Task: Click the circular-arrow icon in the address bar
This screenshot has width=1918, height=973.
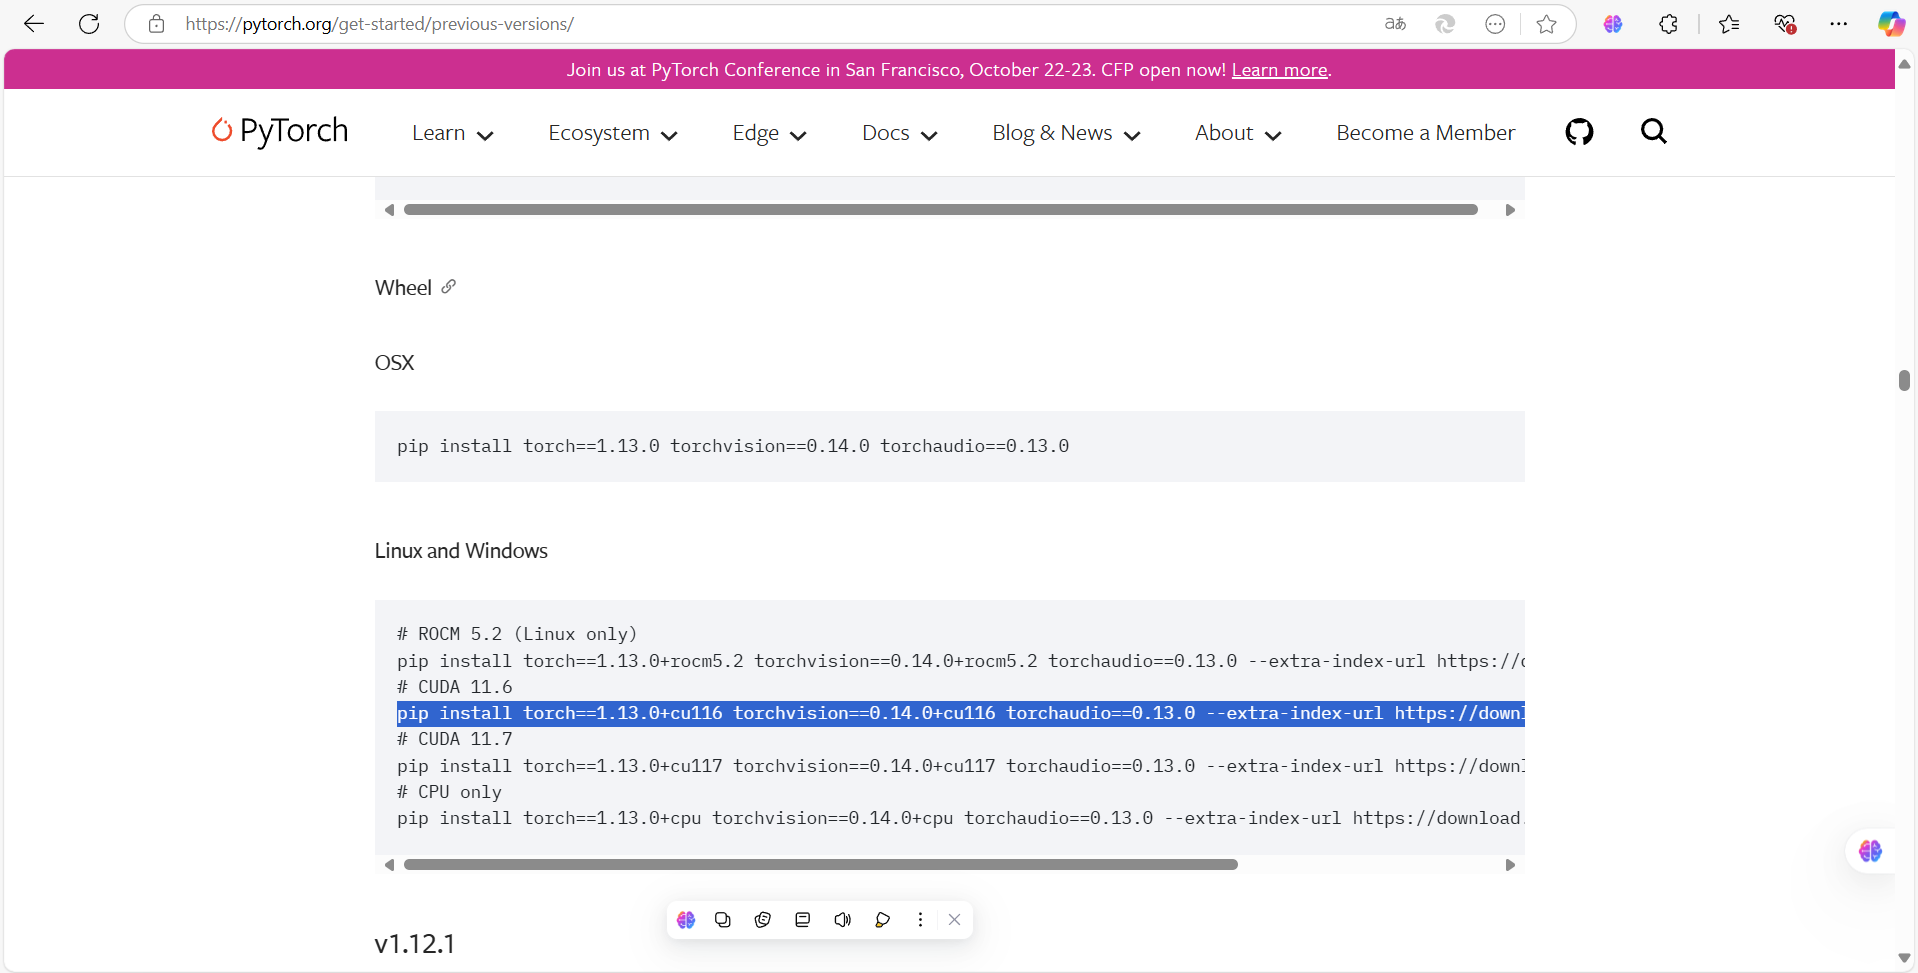Action: [1445, 24]
